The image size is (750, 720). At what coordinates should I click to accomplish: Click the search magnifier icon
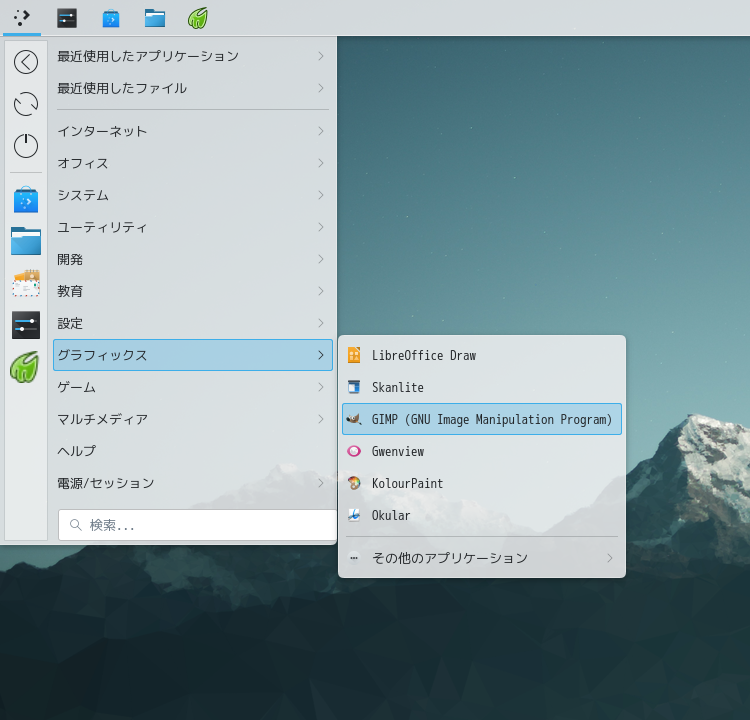pos(76,525)
